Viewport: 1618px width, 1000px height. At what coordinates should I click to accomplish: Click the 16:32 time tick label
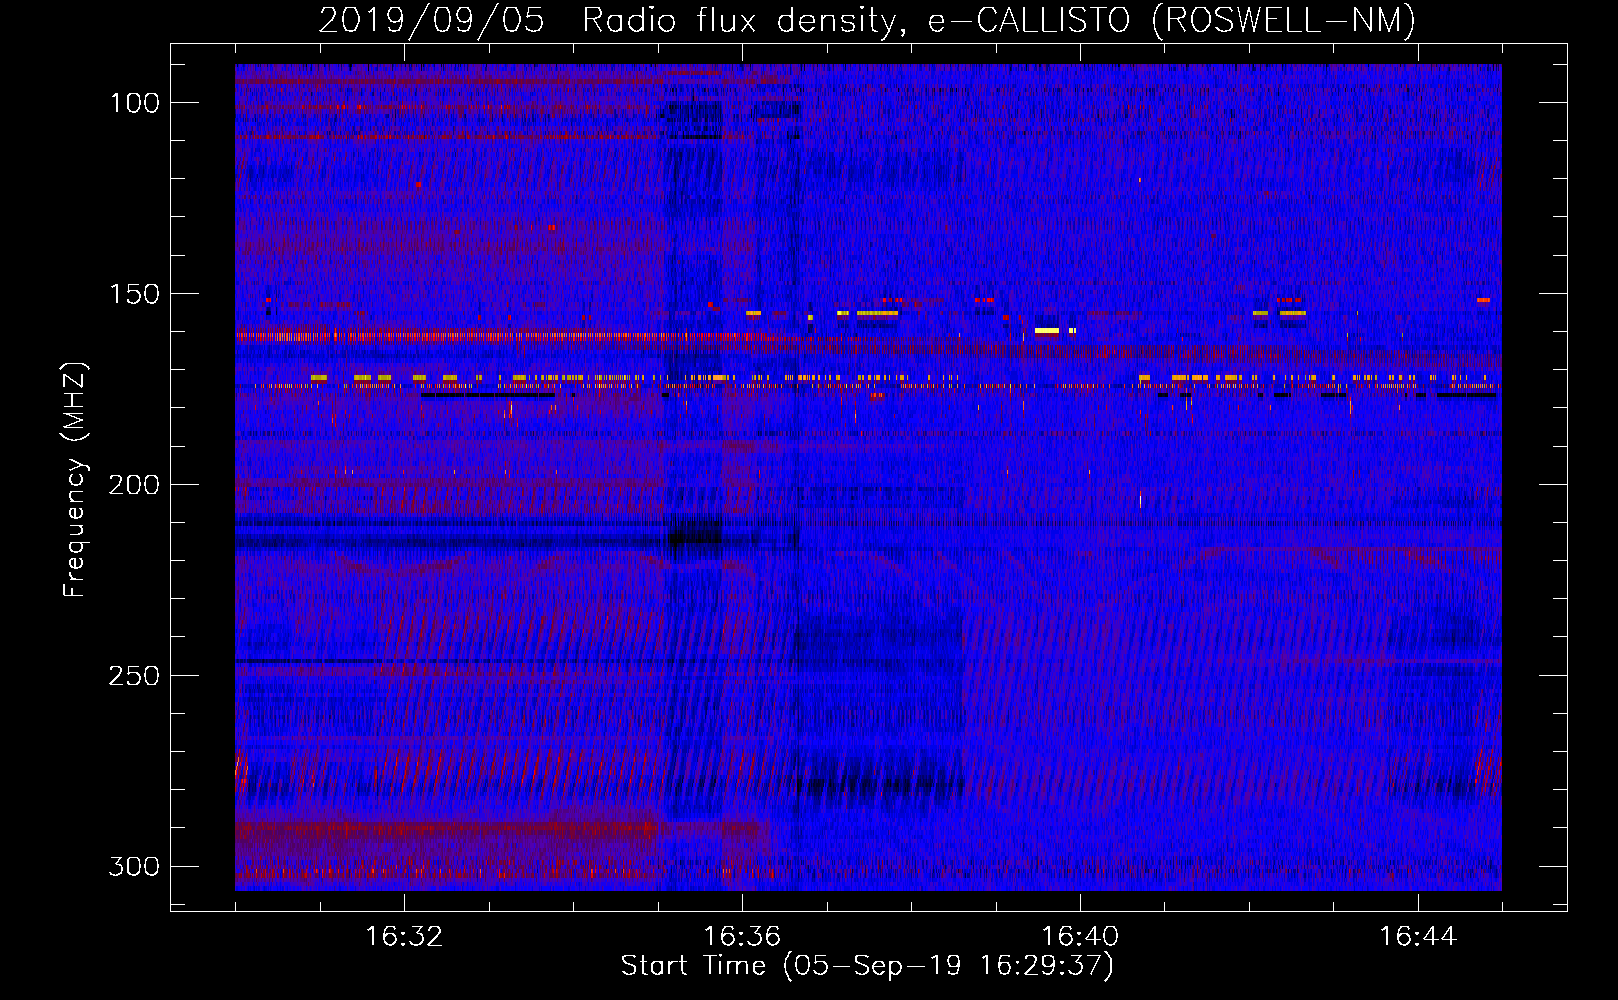pos(404,937)
